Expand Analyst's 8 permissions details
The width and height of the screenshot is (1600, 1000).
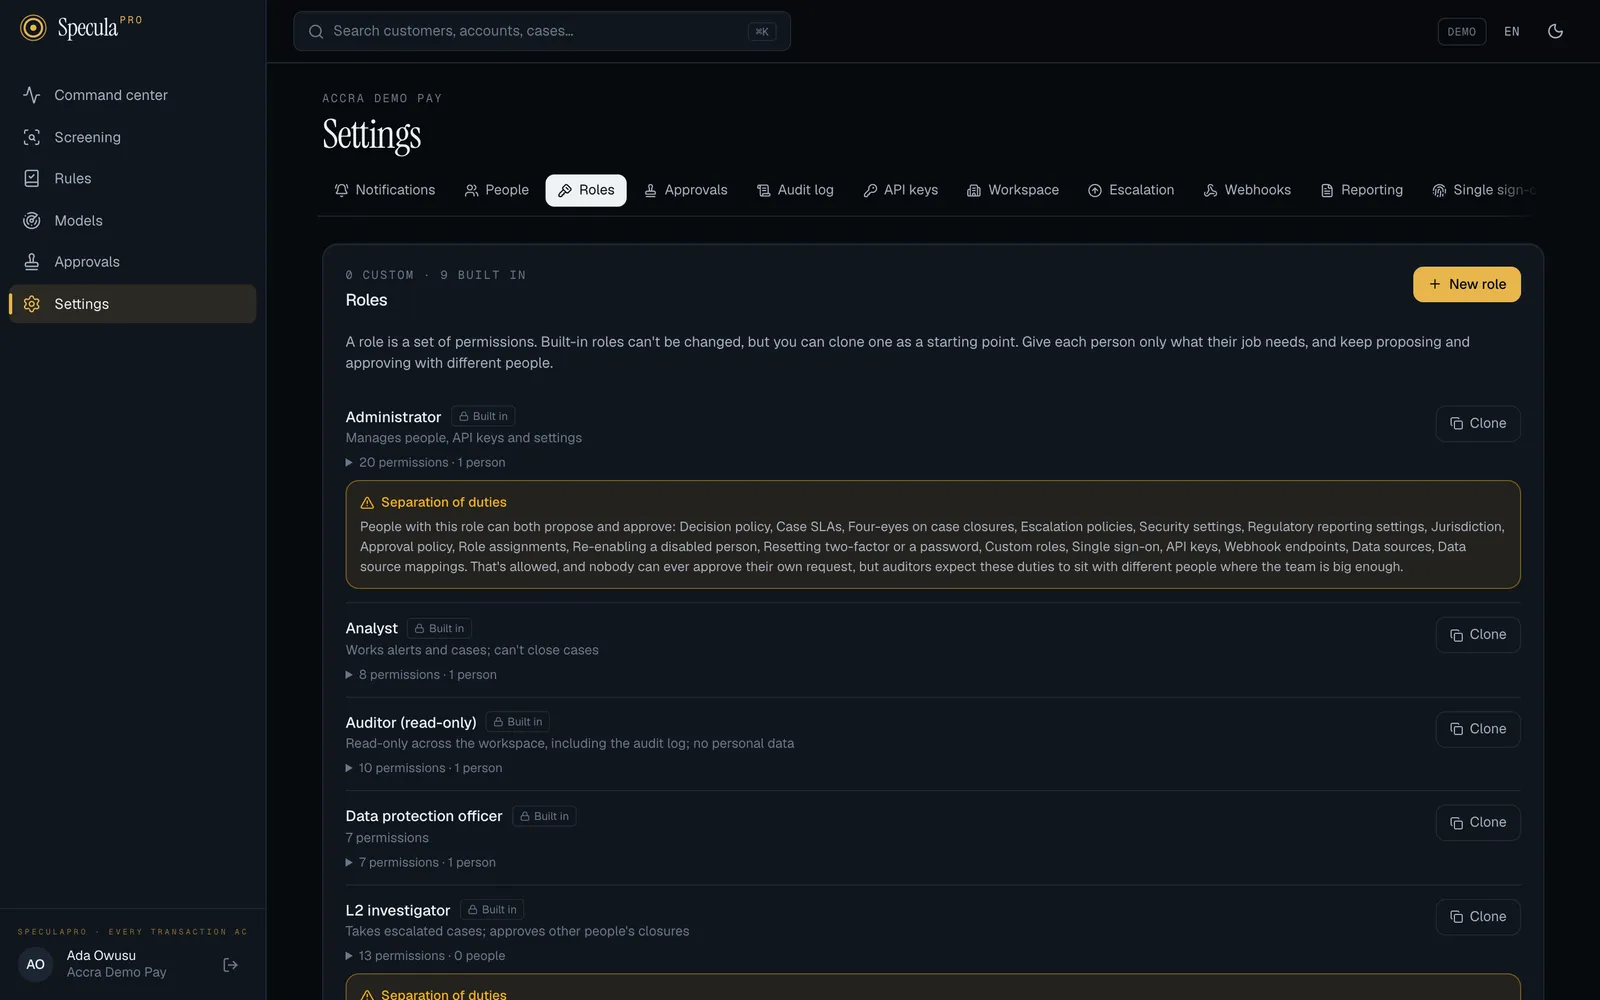coord(421,675)
